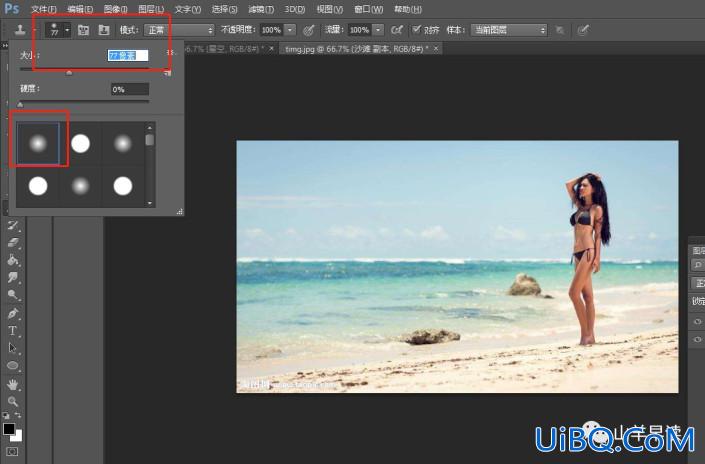705x464 pixels.
Task: Expand the 流量 flow slider arrow
Action: tap(379, 30)
